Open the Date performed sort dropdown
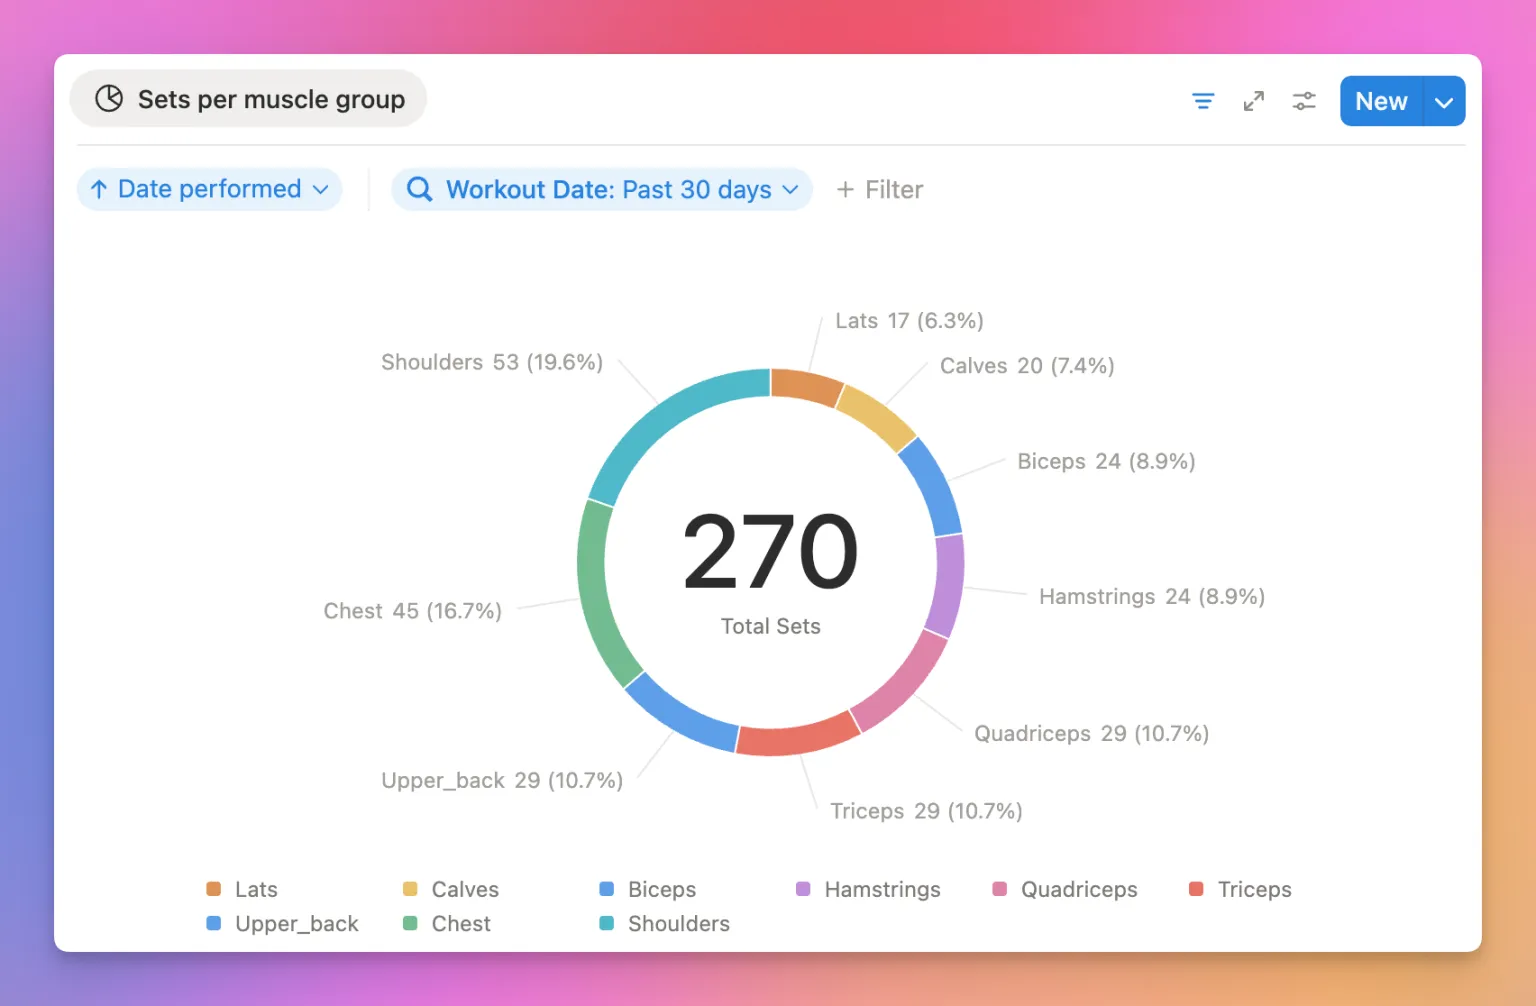The height and width of the screenshot is (1006, 1536). [320, 190]
